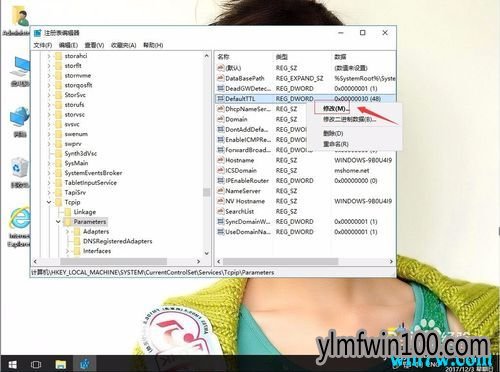
Task: Click the 名称 column header
Action: (x=244, y=57)
